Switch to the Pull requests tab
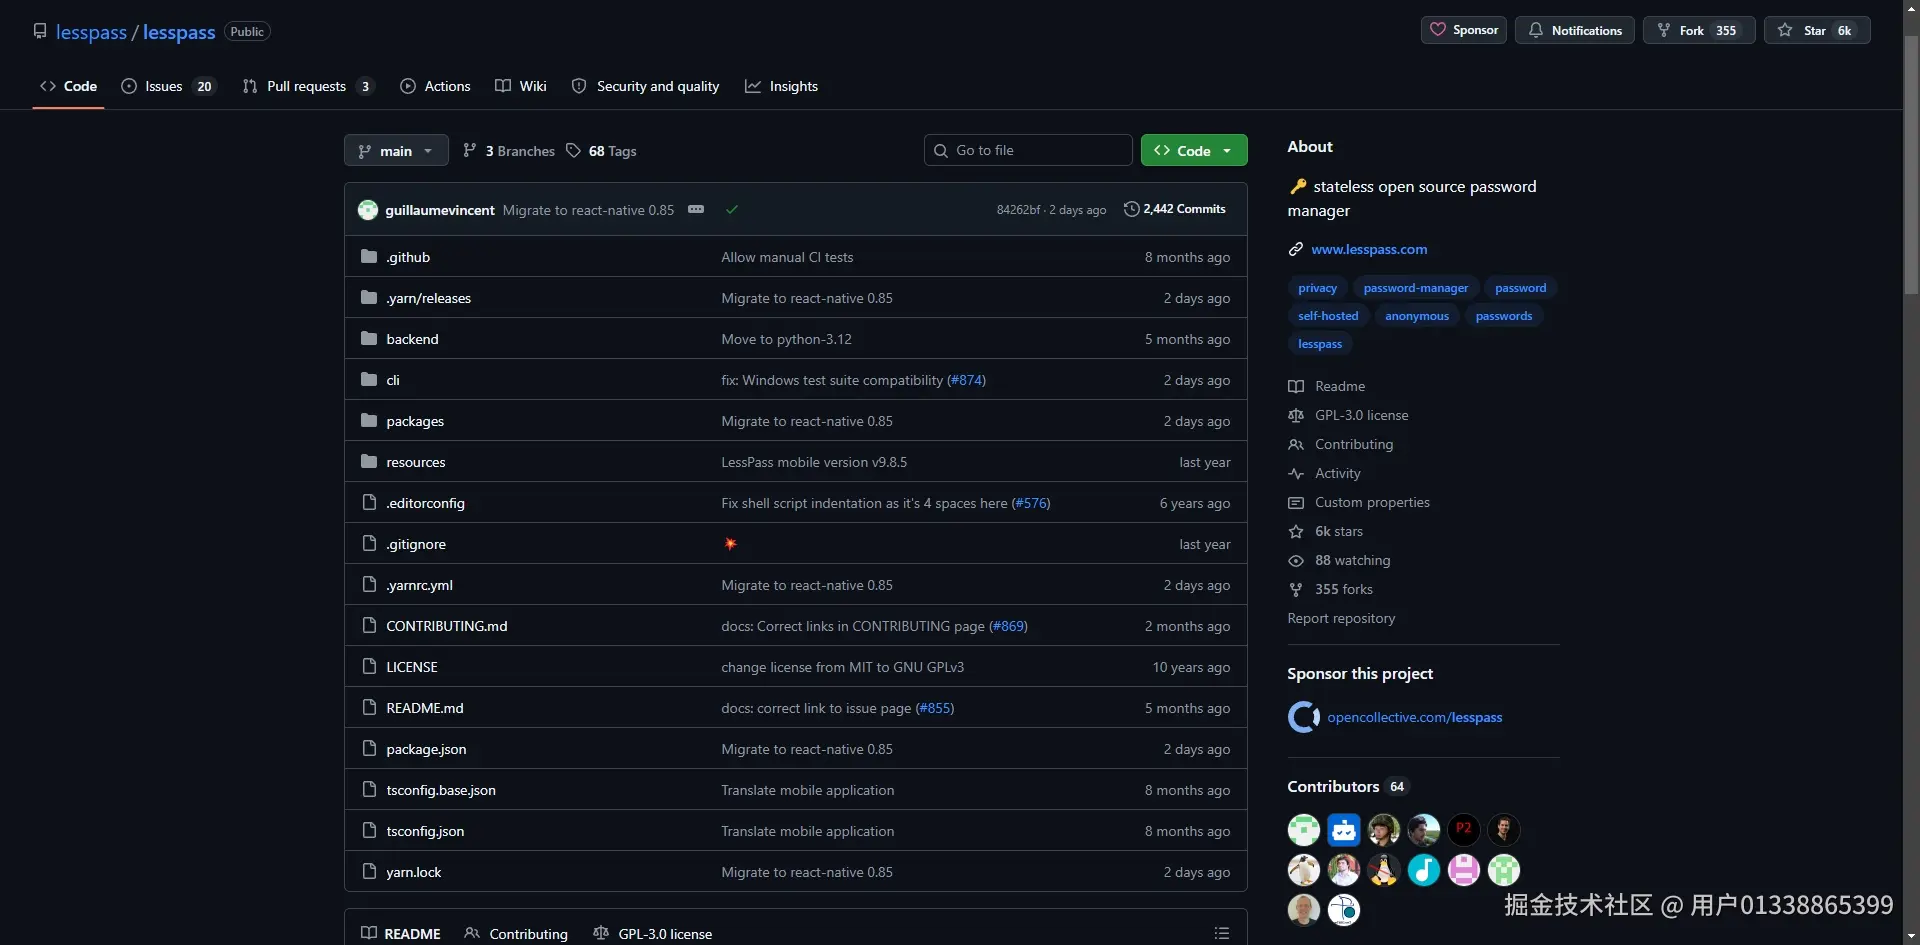Screen dimensions: 1920x945 pos(308,86)
